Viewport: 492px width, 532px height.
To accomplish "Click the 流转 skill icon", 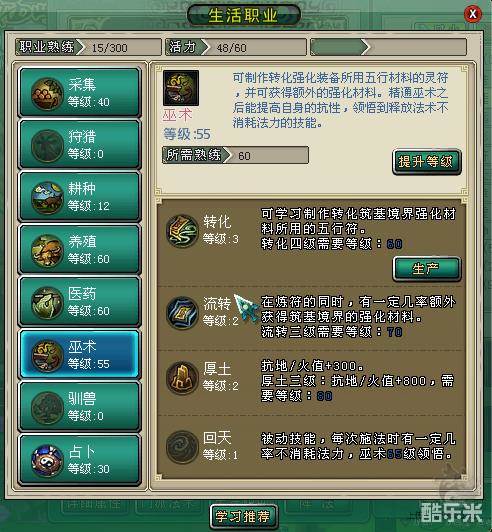I will 182,312.
